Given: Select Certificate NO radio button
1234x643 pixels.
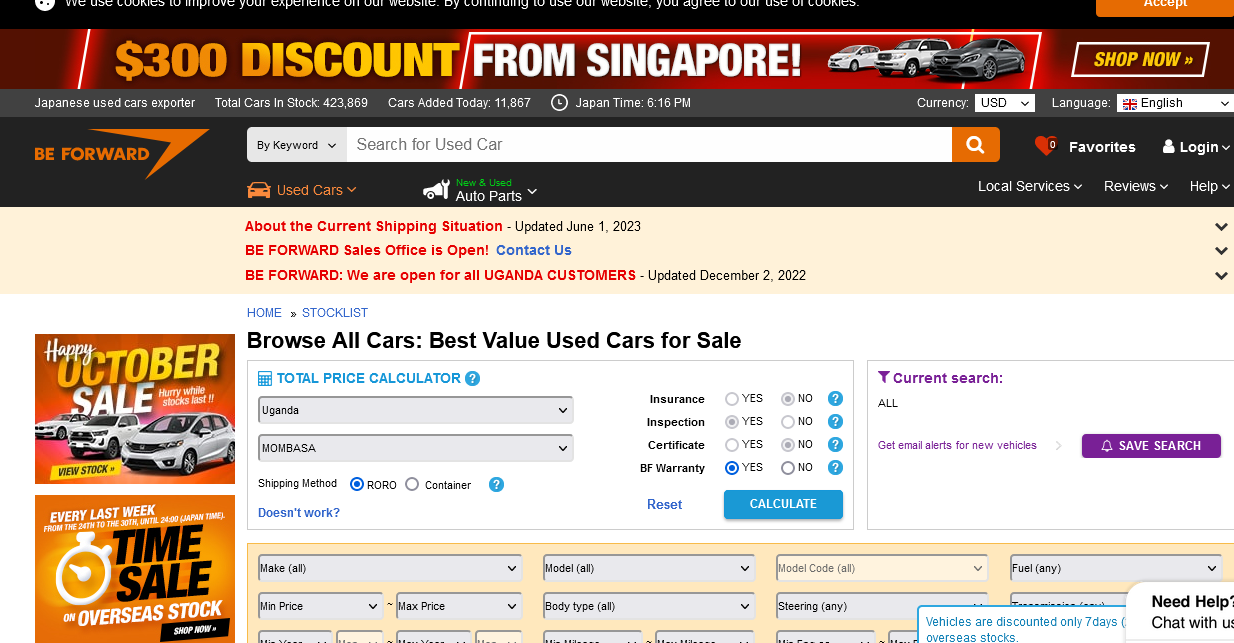Looking at the screenshot, I should pos(788,445).
